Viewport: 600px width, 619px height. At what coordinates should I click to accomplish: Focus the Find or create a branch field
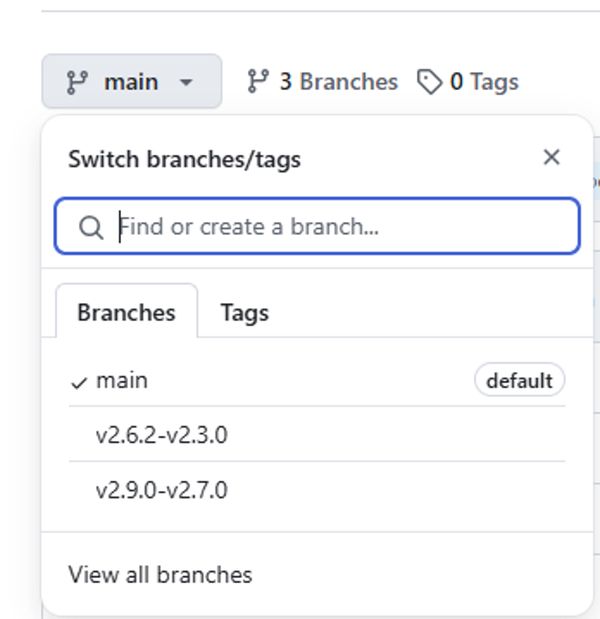click(317, 226)
